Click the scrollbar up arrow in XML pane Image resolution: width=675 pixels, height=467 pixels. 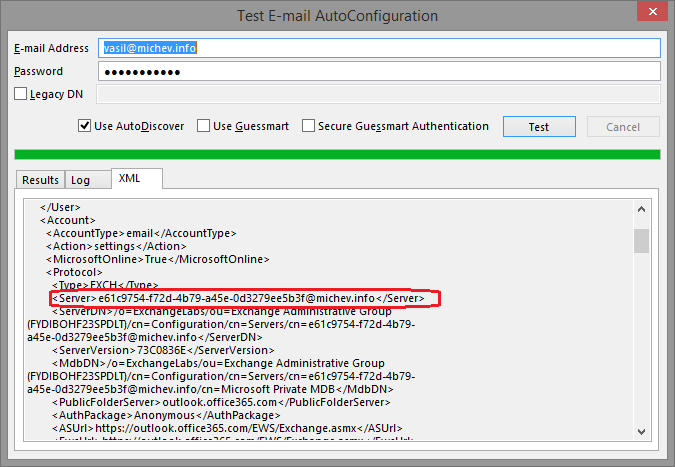click(x=641, y=208)
